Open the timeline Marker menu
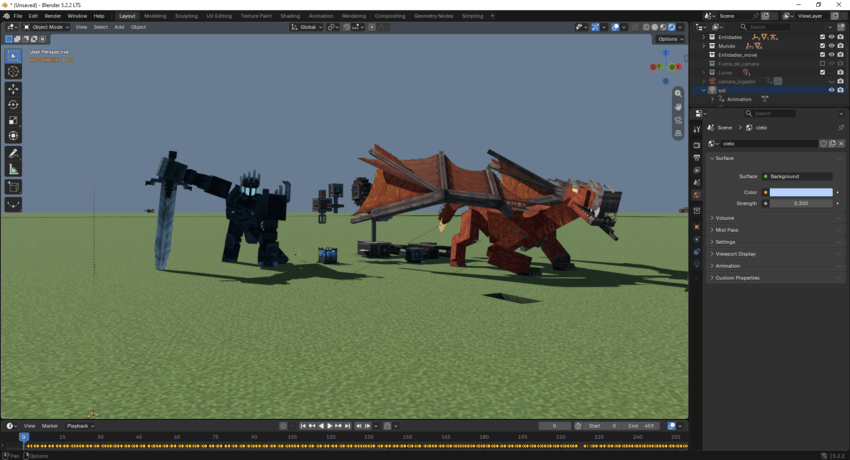Image resolution: width=850 pixels, height=460 pixels. 50,426
